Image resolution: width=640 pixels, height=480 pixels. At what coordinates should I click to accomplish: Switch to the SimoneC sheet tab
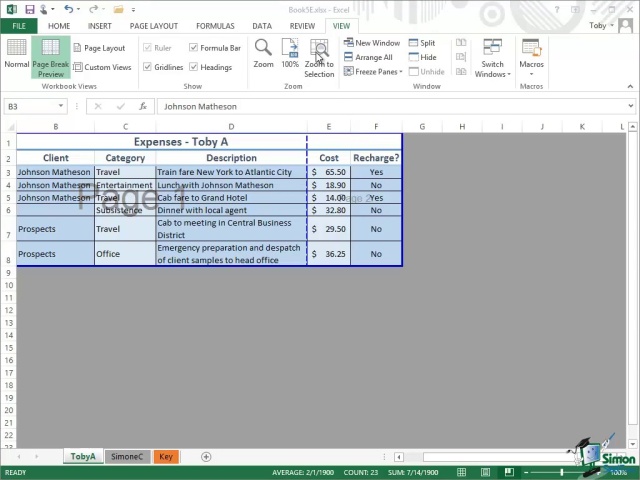(x=127, y=457)
